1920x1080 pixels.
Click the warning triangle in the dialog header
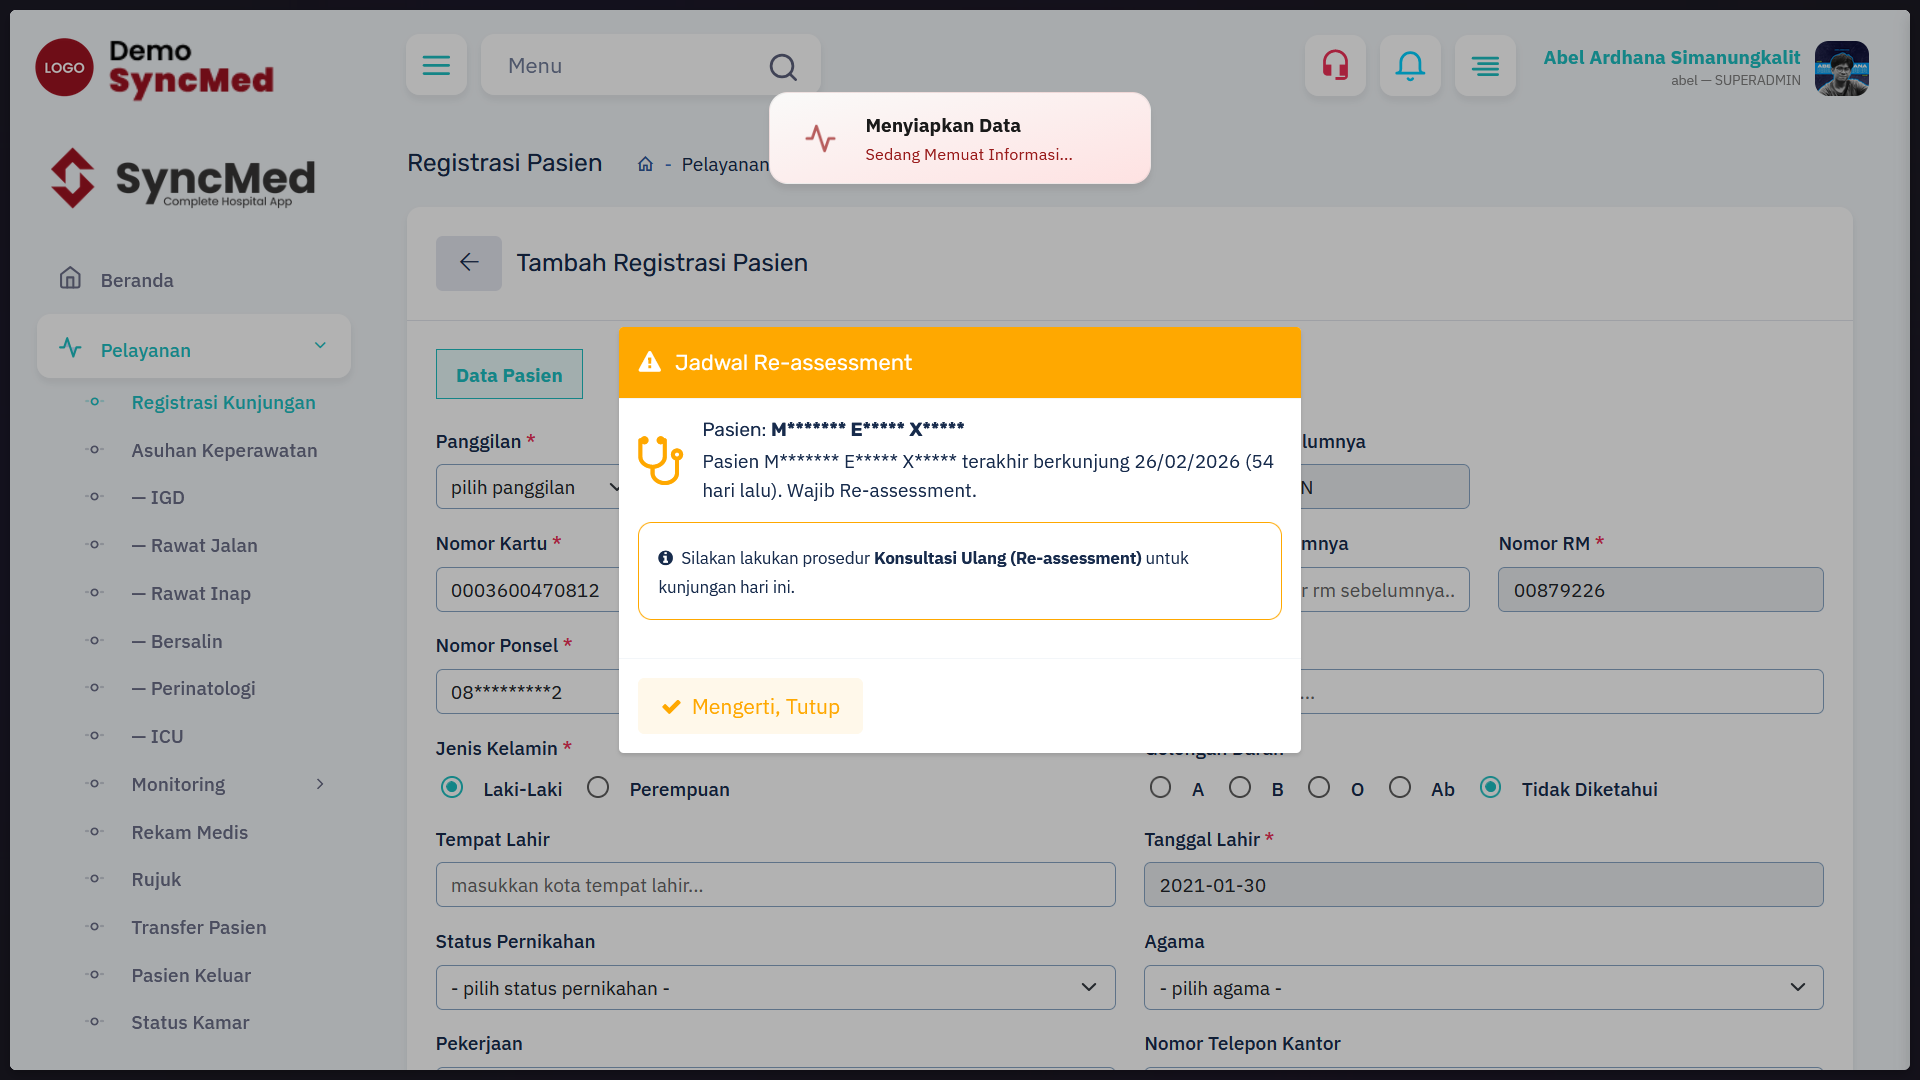[650, 362]
